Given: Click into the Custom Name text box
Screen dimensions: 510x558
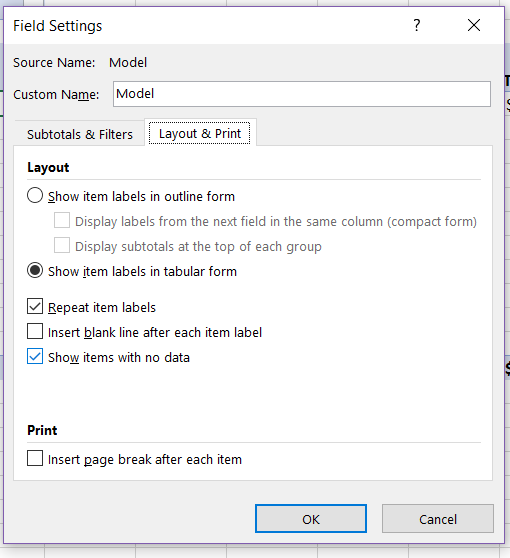Looking at the screenshot, I should tap(302, 94).
